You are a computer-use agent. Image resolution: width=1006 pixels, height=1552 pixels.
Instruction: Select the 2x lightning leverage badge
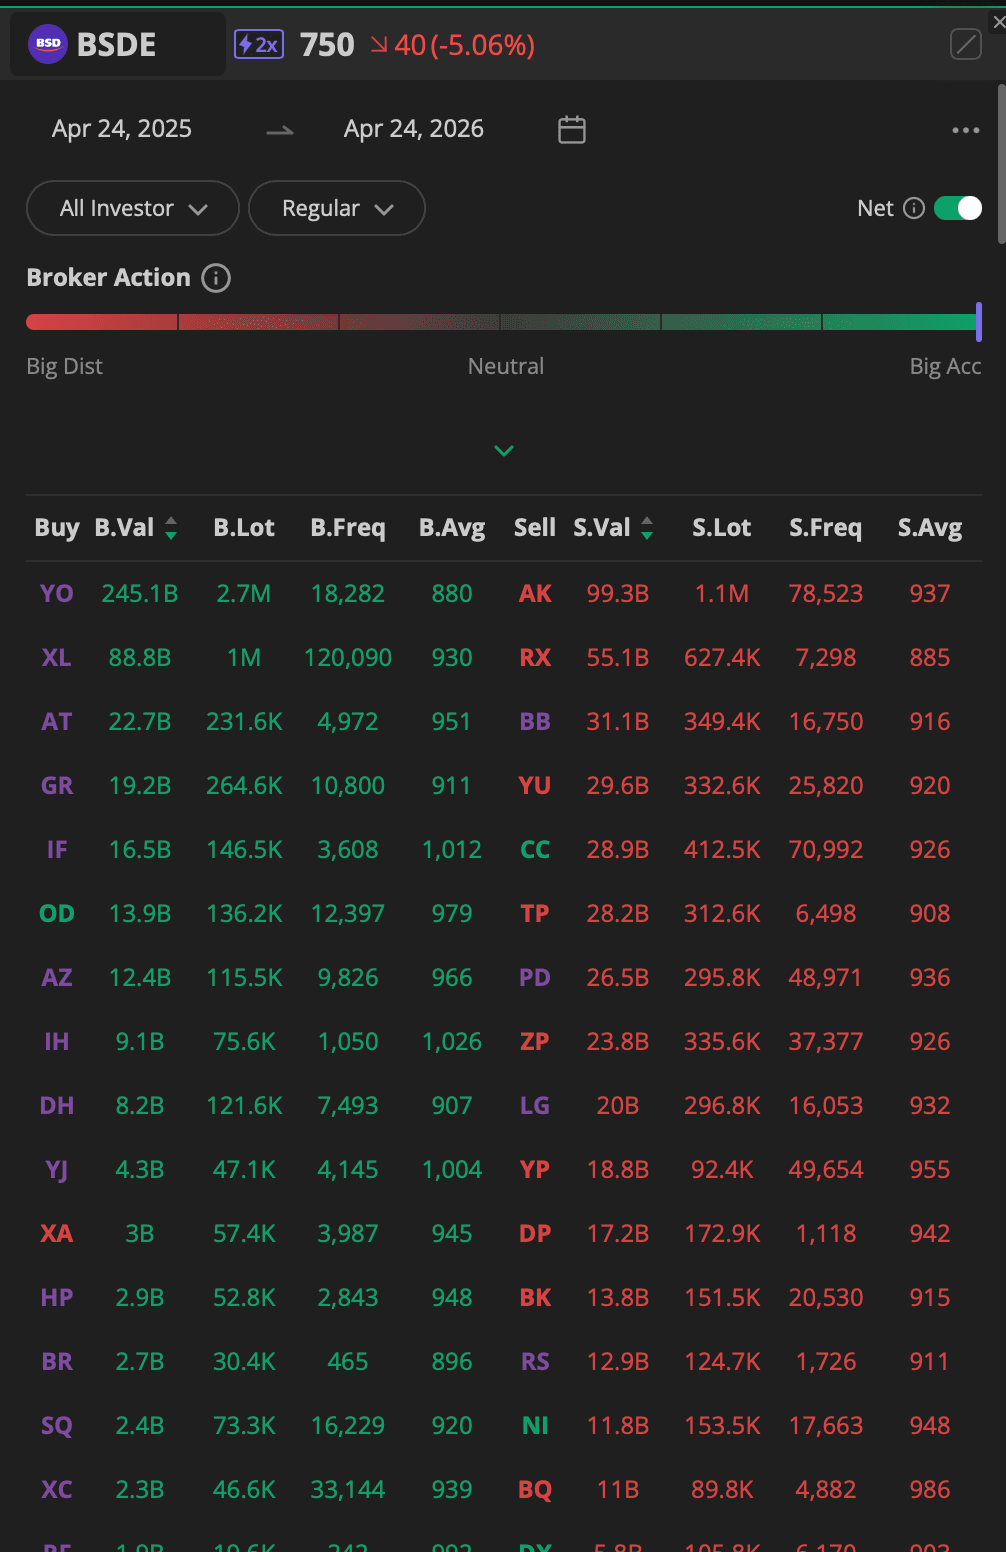coord(258,44)
